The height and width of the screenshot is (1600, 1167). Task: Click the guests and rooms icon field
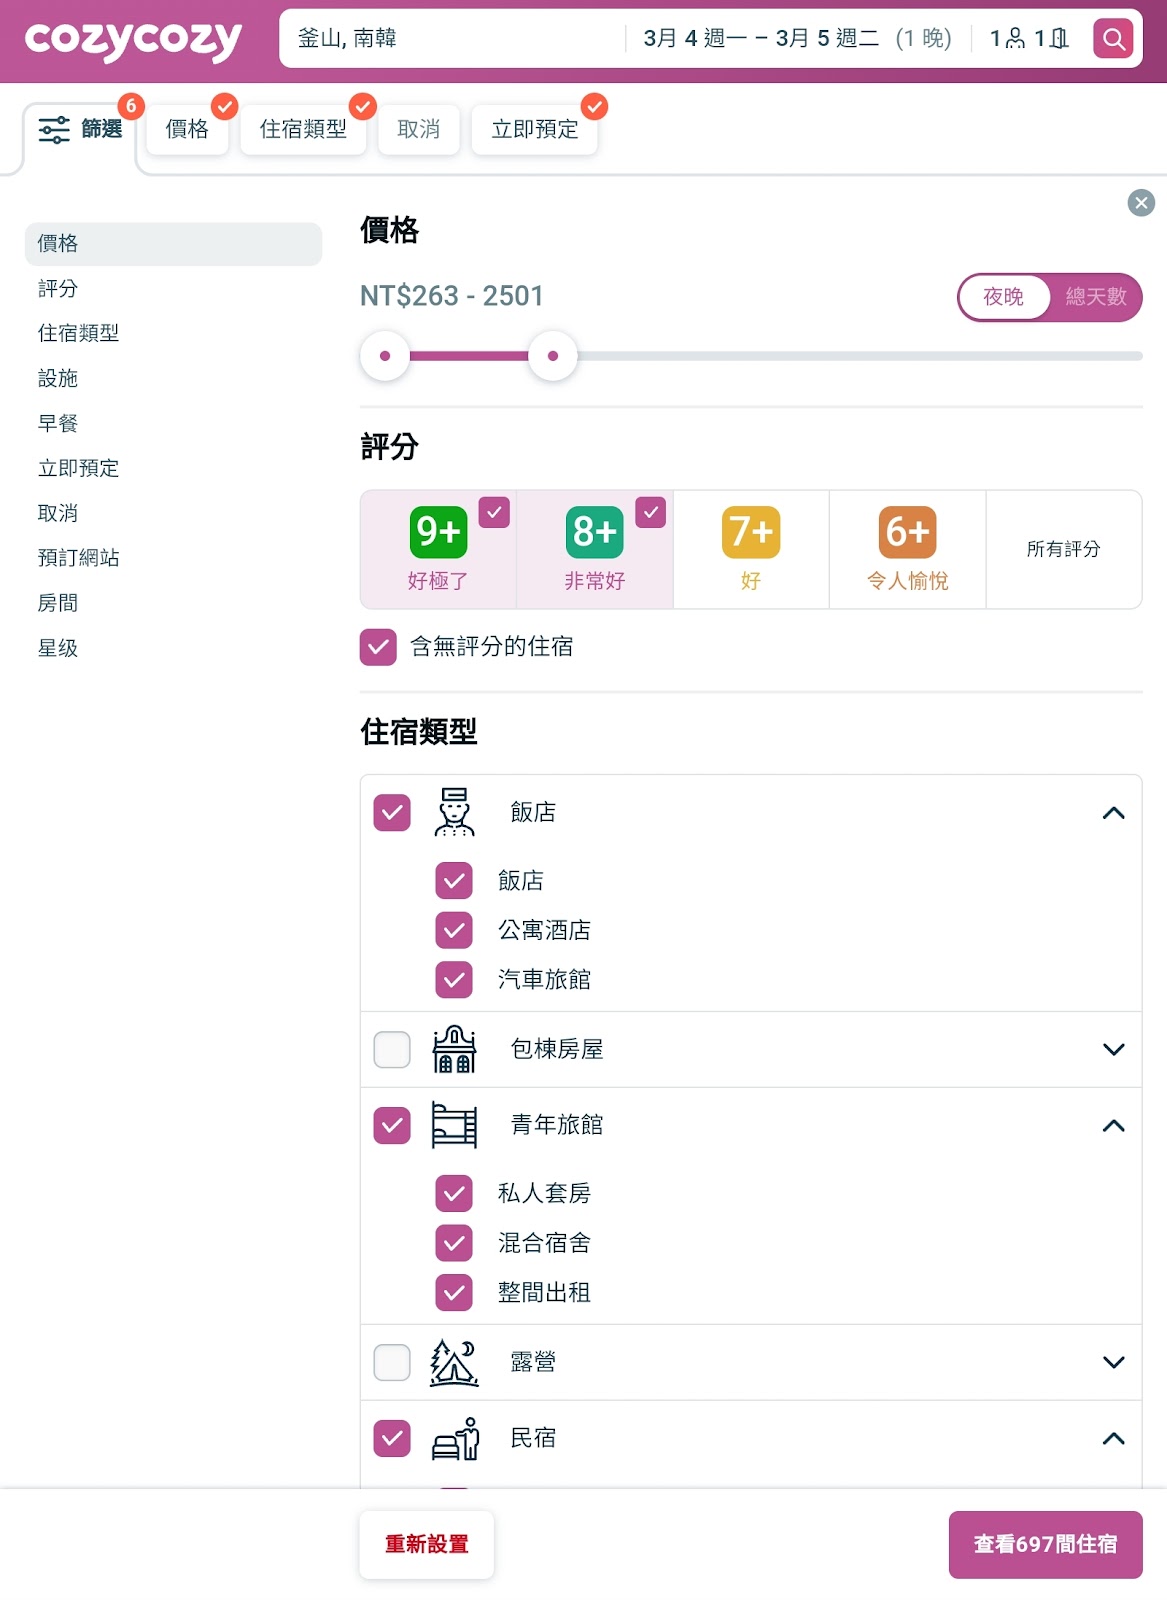tap(1029, 39)
